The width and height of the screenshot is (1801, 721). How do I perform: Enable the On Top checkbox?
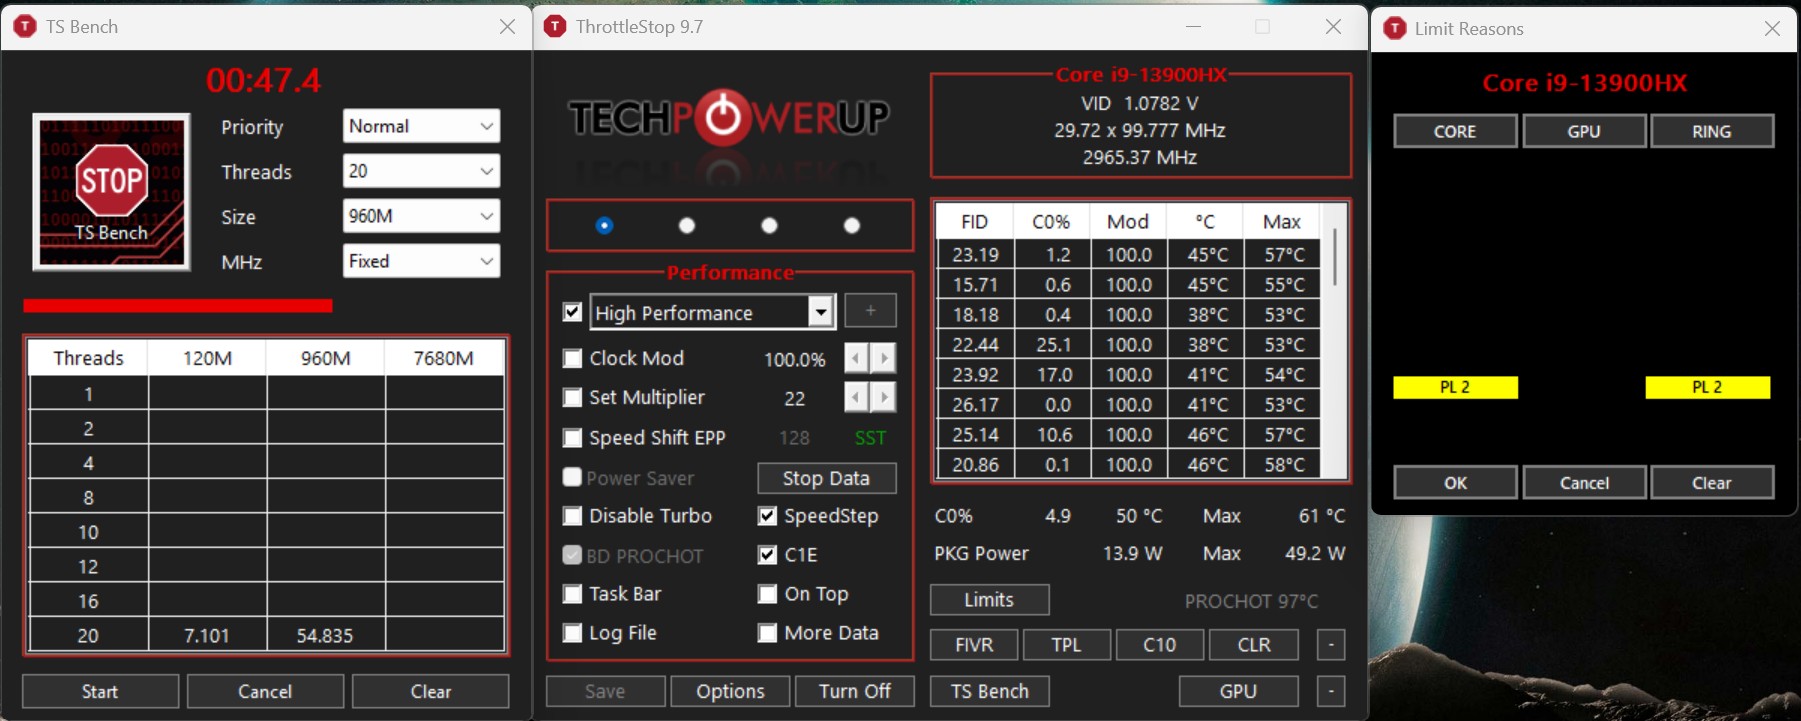coord(768,594)
